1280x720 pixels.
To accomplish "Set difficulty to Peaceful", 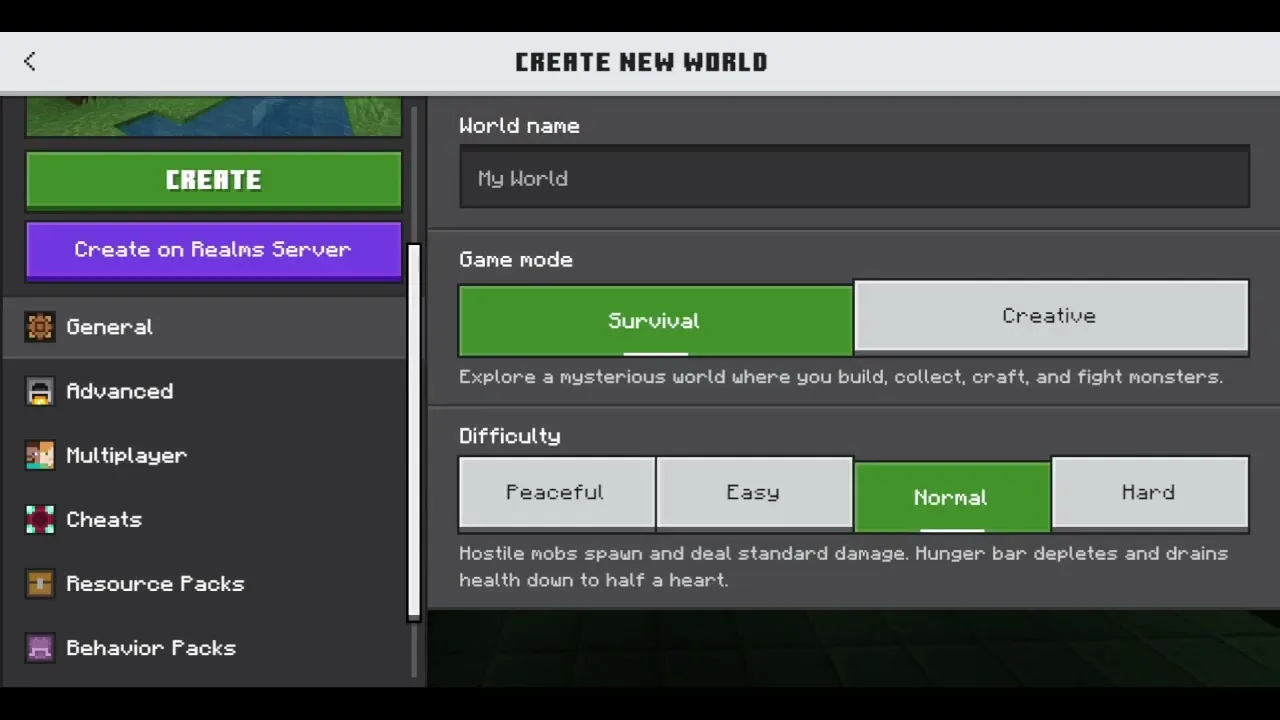I will point(556,492).
